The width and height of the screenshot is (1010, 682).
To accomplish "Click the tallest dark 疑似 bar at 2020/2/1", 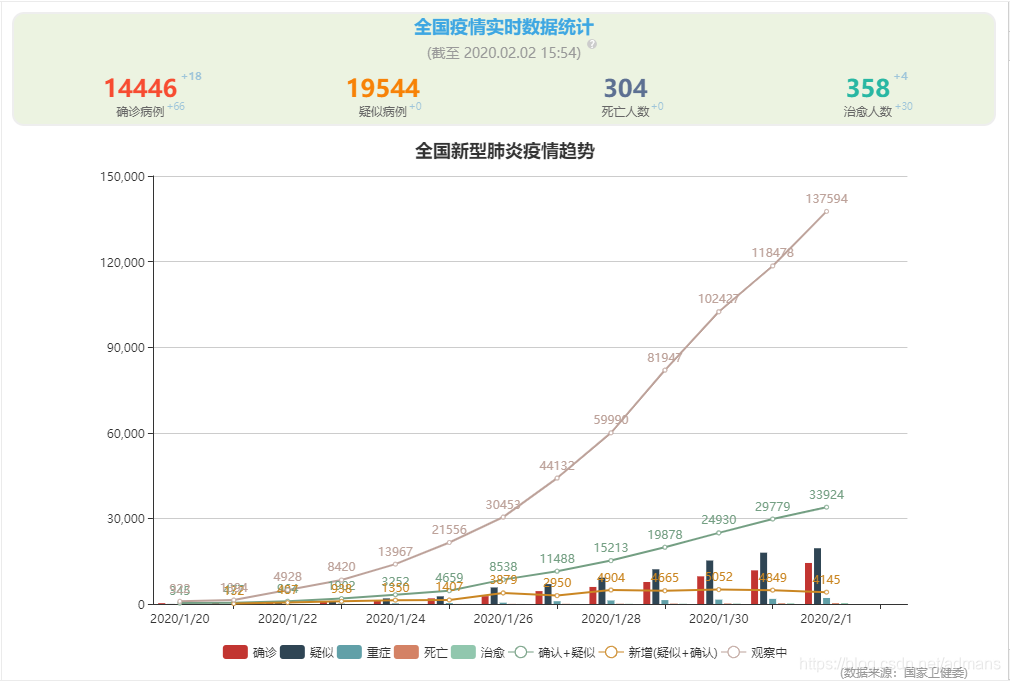I will pyautogui.click(x=817, y=576).
